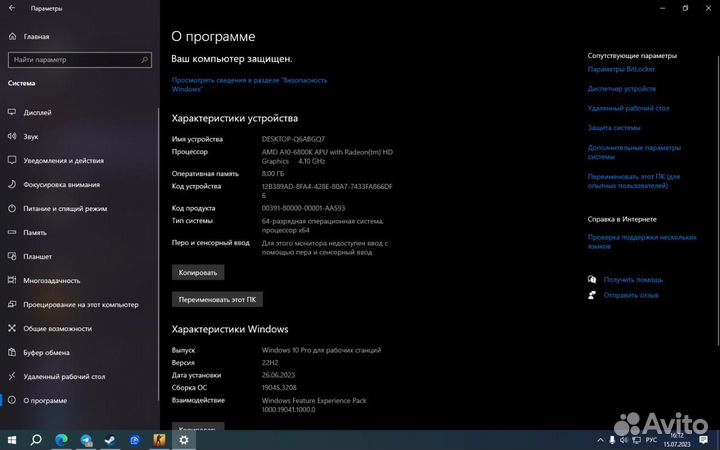This screenshot has height=450, width=720.
Task: Open Параметры BitLocker link
Action: [x=621, y=69]
